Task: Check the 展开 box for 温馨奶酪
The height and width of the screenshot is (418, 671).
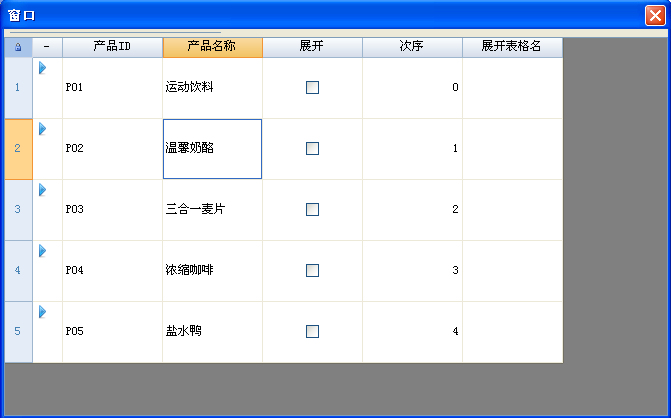Action: (312, 148)
